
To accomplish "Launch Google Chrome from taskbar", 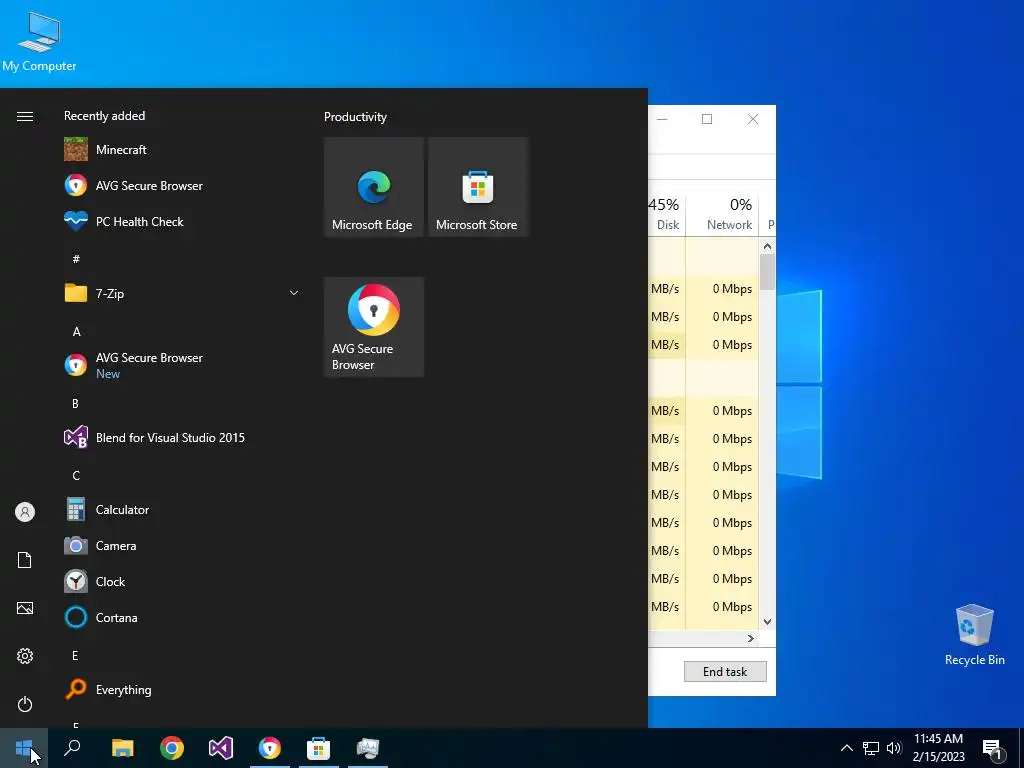I will 172,748.
